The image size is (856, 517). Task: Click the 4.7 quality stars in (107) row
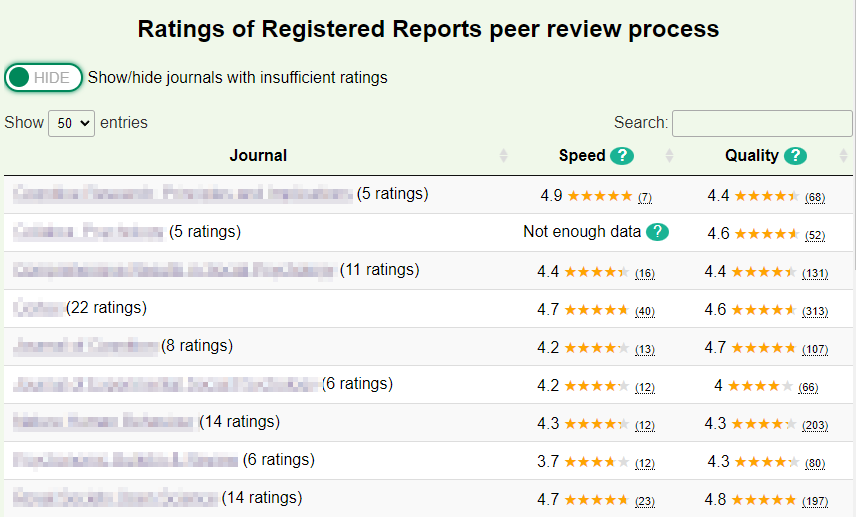764,348
